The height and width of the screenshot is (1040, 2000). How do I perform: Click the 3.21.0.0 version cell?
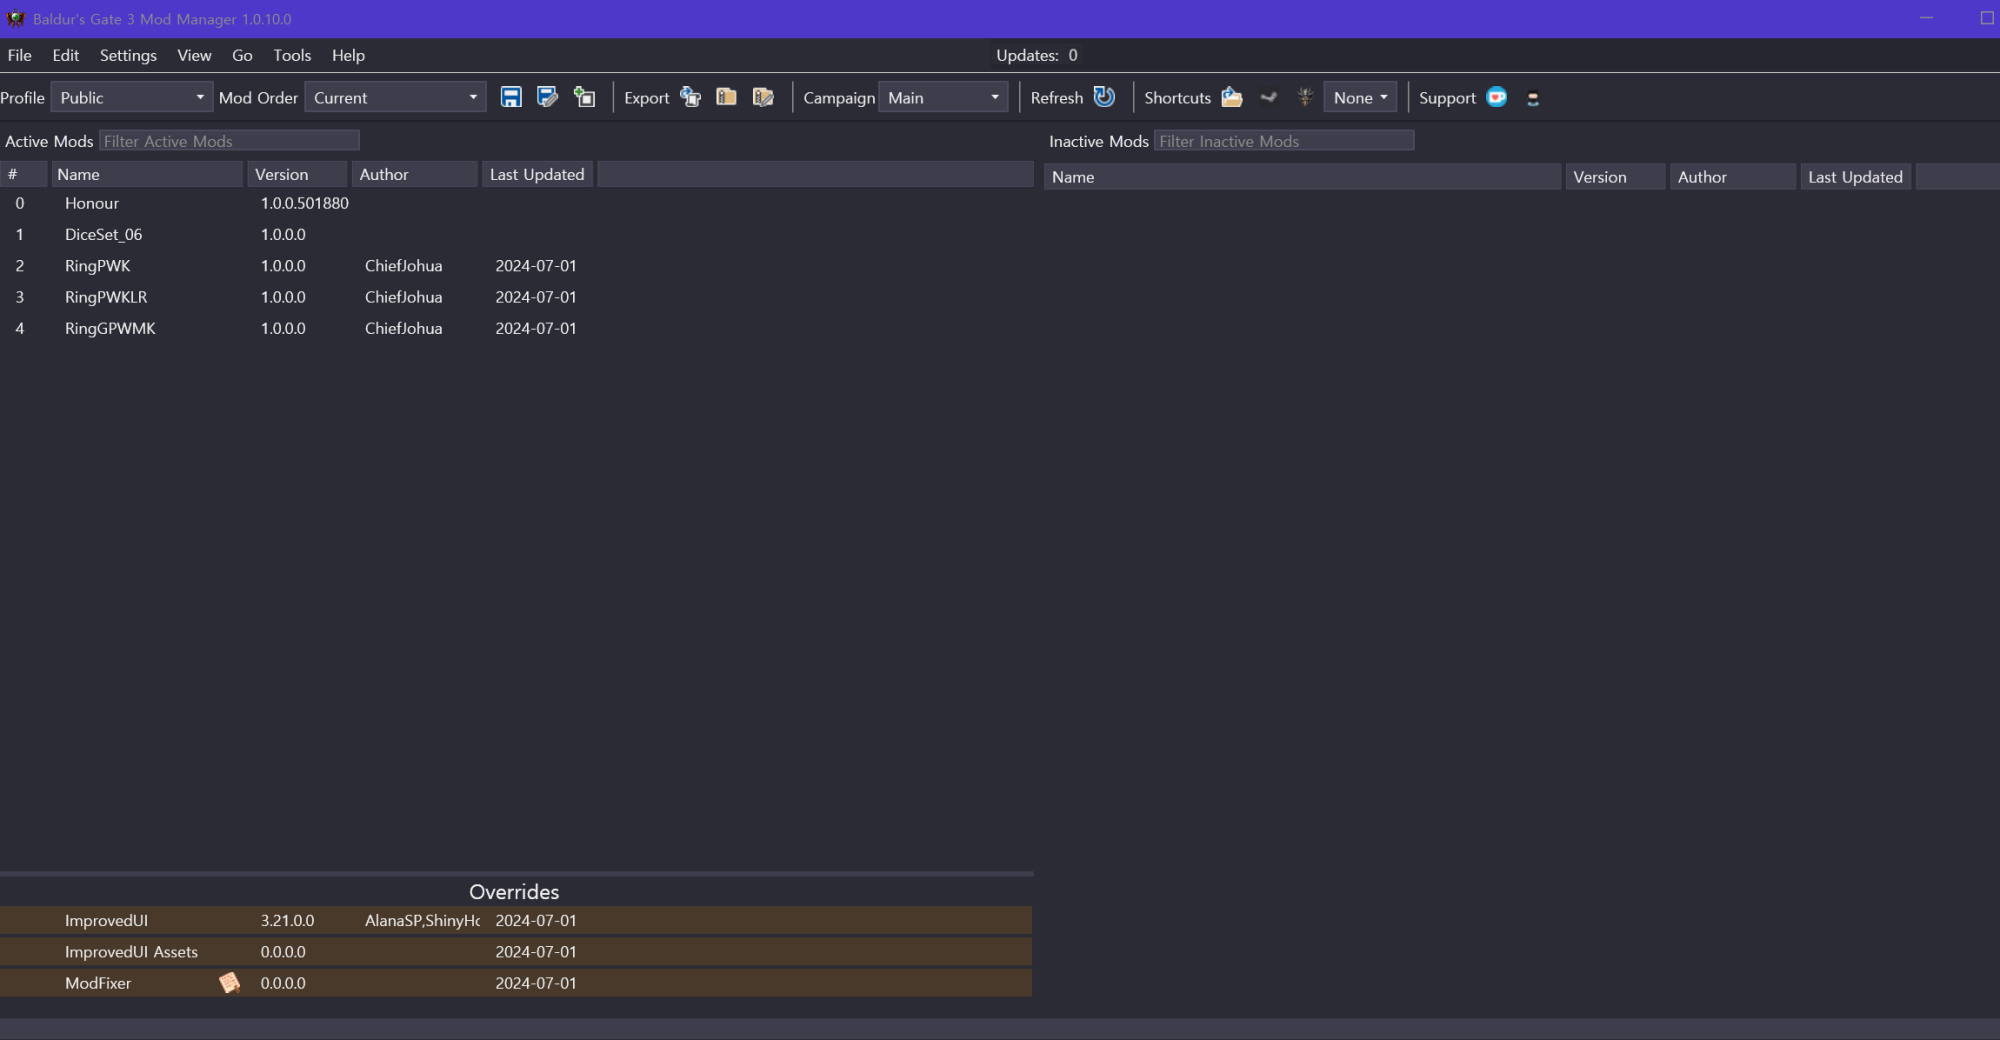coord(288,920)
